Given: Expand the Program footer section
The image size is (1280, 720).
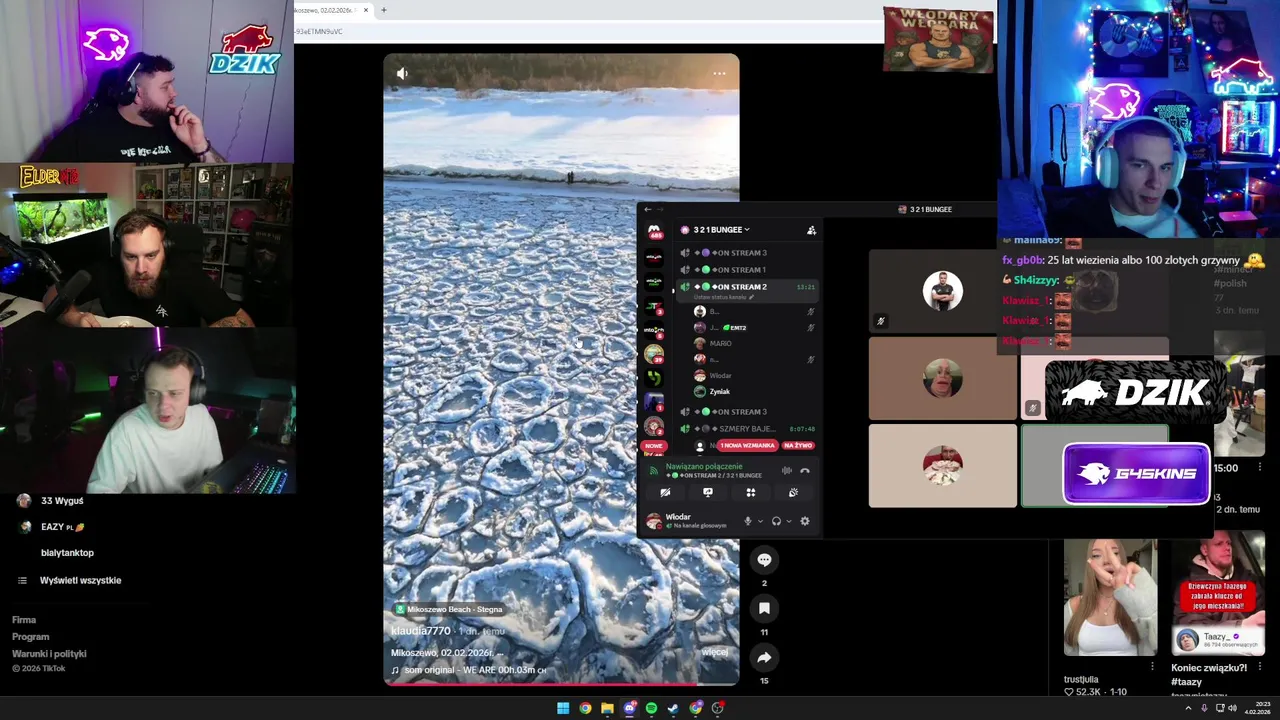Looking at the screenshot, I should (x=30, y=637).
